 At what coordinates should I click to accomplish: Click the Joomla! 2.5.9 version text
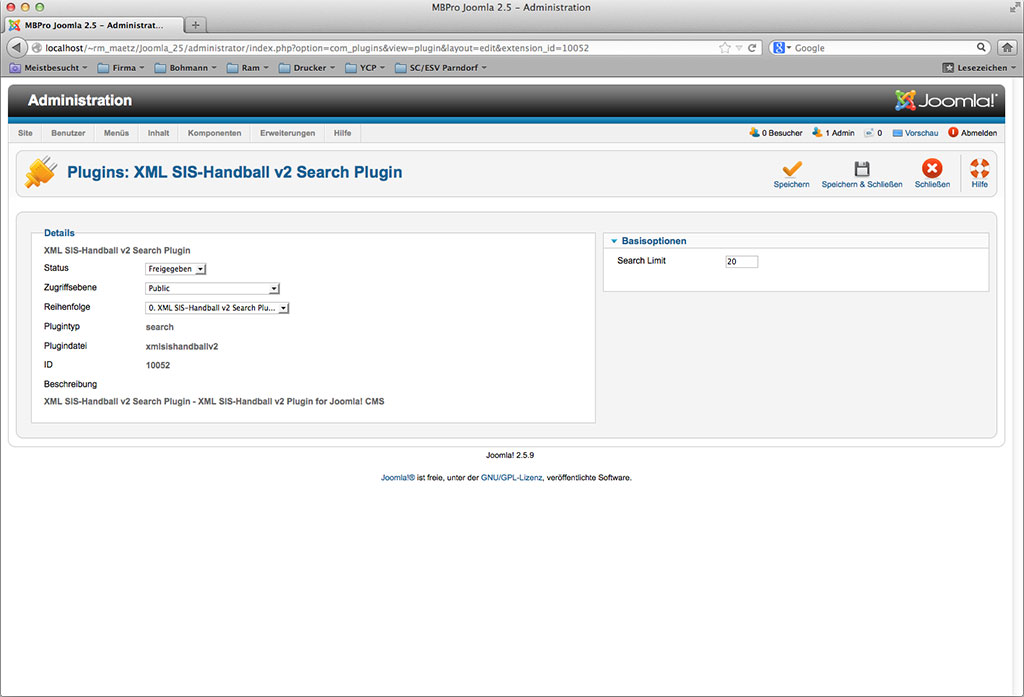tap(509, 455)
